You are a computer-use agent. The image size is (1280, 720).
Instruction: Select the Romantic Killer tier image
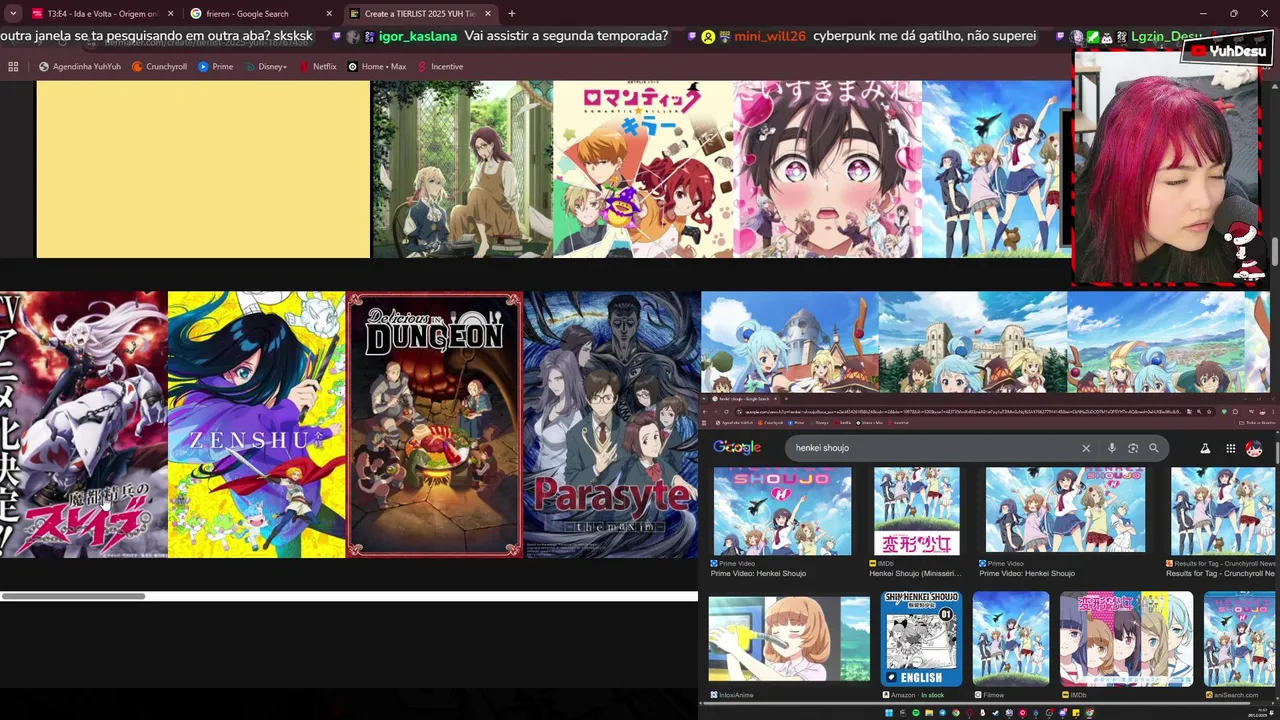click(643, 169)
